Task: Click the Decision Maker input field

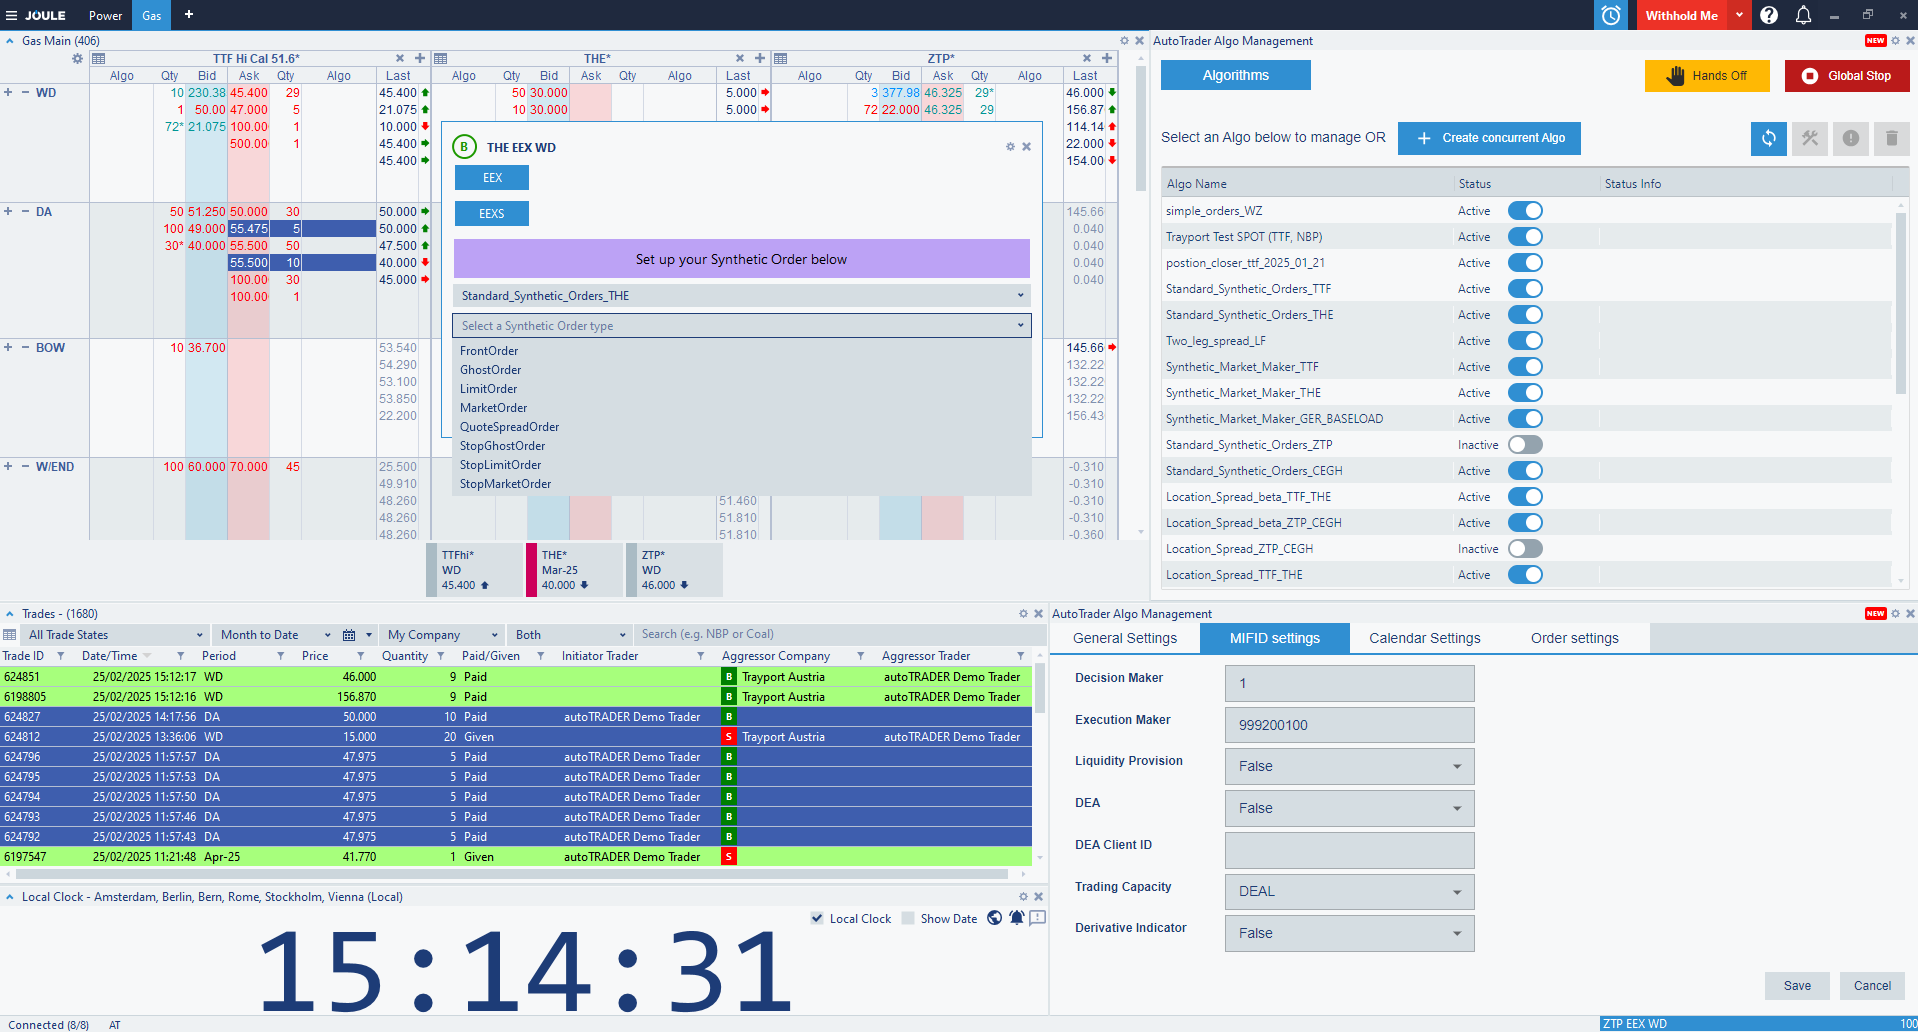Action: click(x=1349, y=684)
